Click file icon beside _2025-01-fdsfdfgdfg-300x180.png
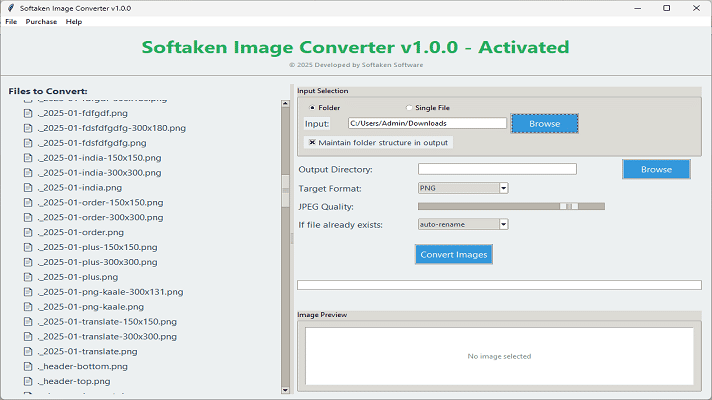The image size is (712, 400). [28, 128]
